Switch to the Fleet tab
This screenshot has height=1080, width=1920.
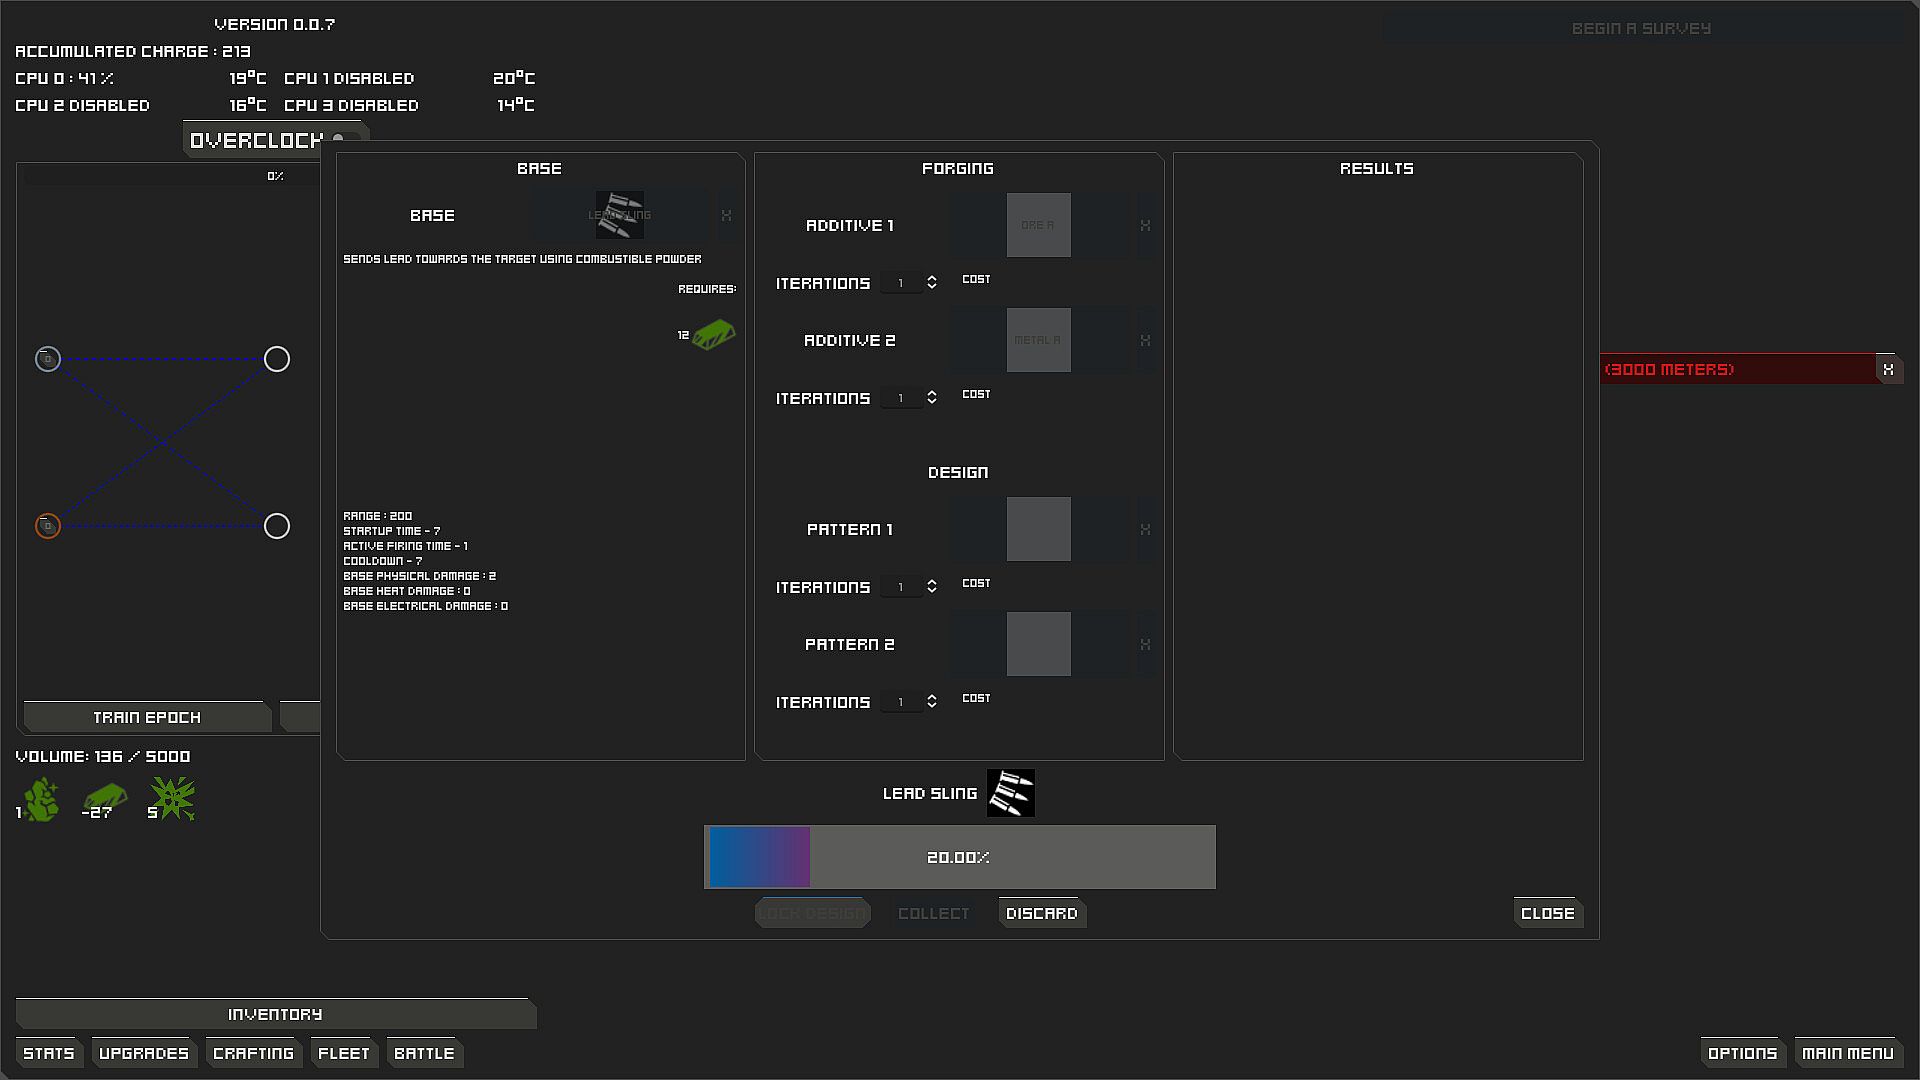[x=343, y=1053]
